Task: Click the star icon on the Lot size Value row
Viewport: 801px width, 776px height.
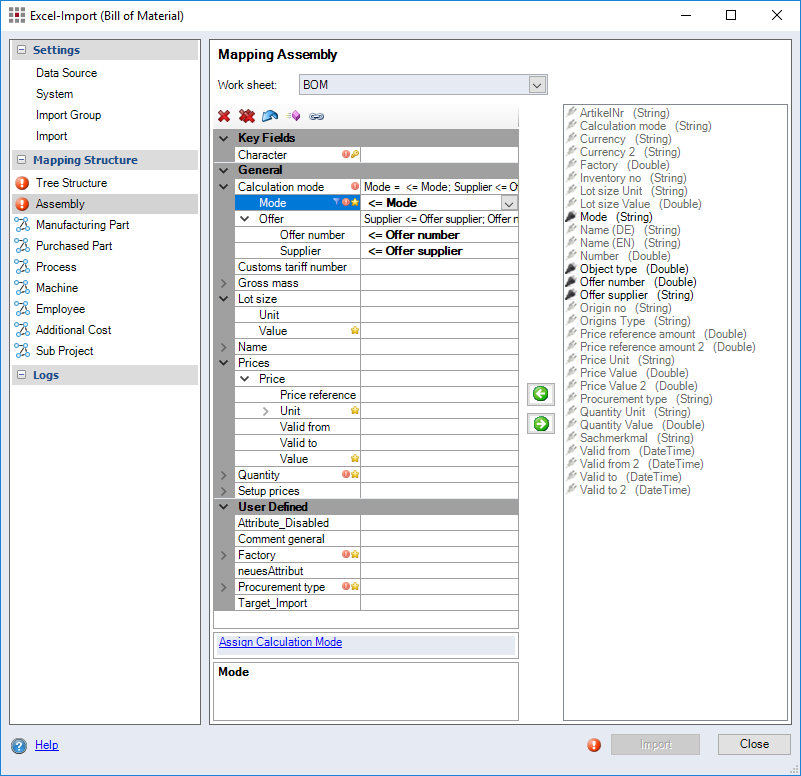Action: click(355, 331)
